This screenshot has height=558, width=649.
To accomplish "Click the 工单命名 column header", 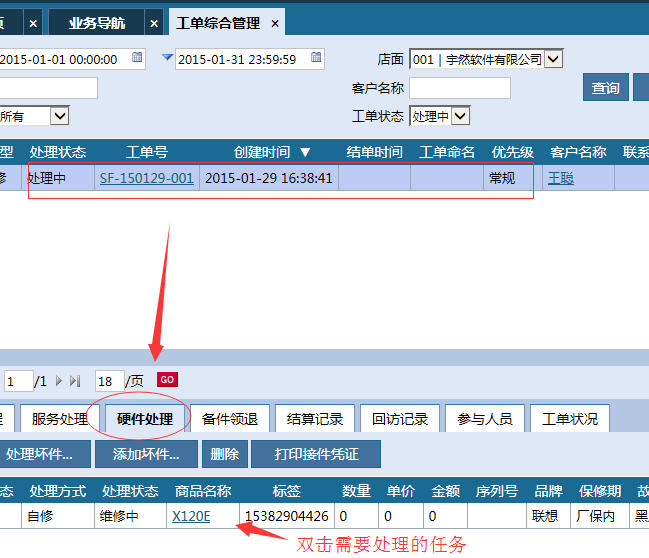I will [447, 152].
